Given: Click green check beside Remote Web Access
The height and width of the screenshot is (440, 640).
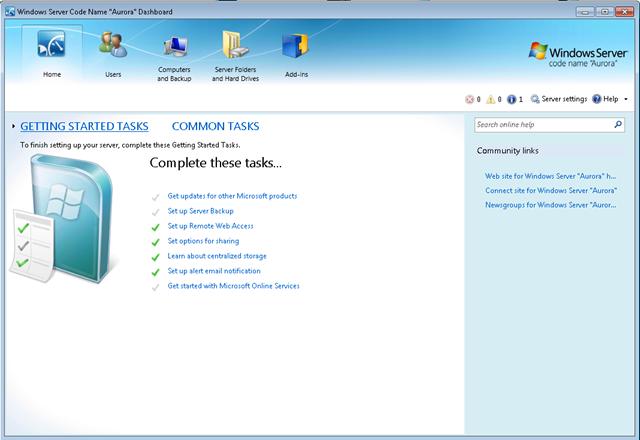Looking at the screenshot, I should pos(156,227).
